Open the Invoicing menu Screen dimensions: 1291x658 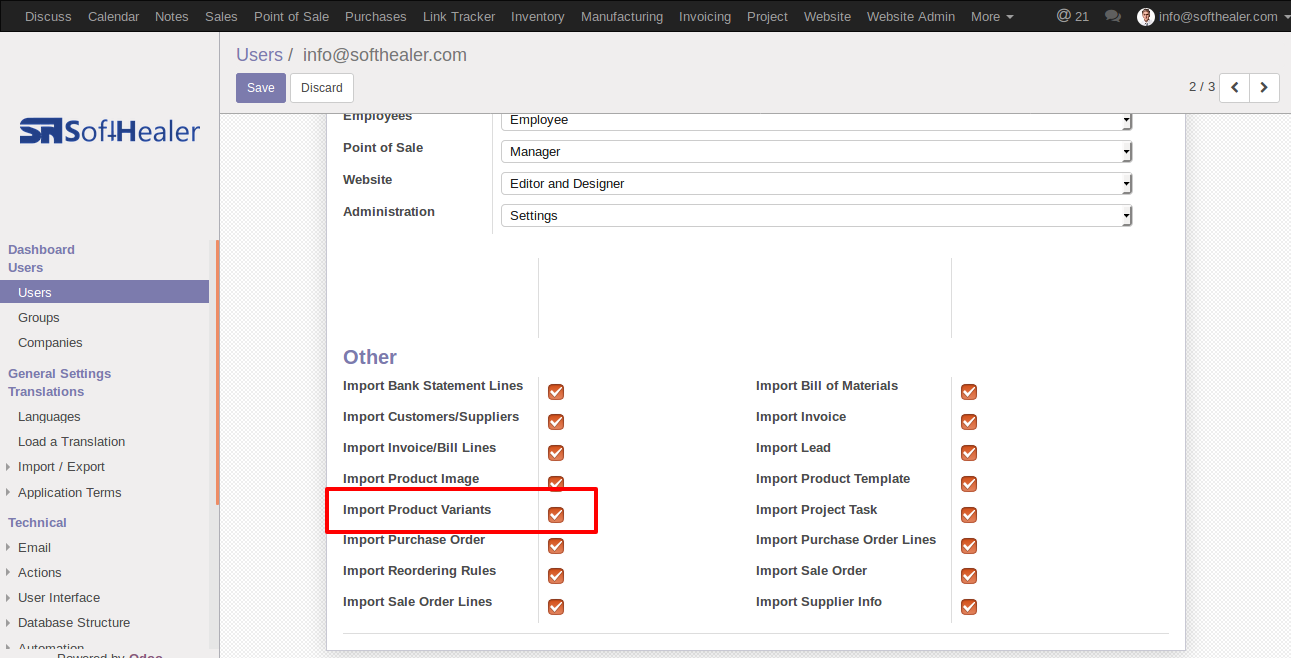pyautogui.click(x=705, y=16)
